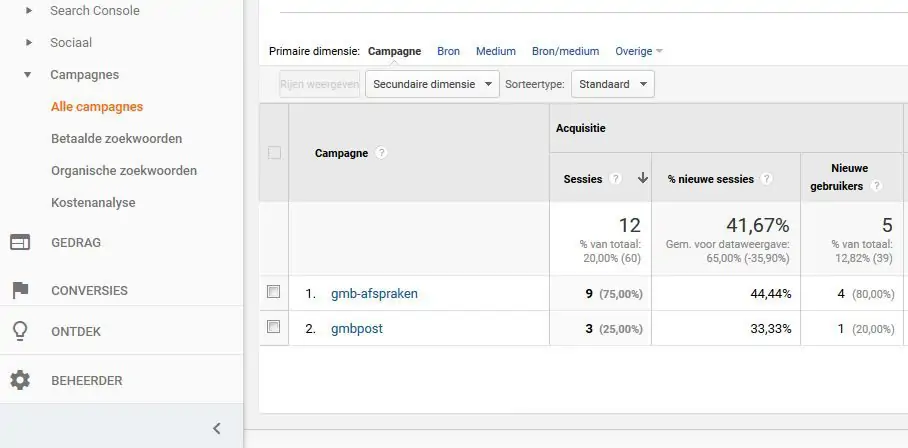Open the Gedrag section icon
The height and width of the screenshot is (448, 908).
click(x=20, y=242)
